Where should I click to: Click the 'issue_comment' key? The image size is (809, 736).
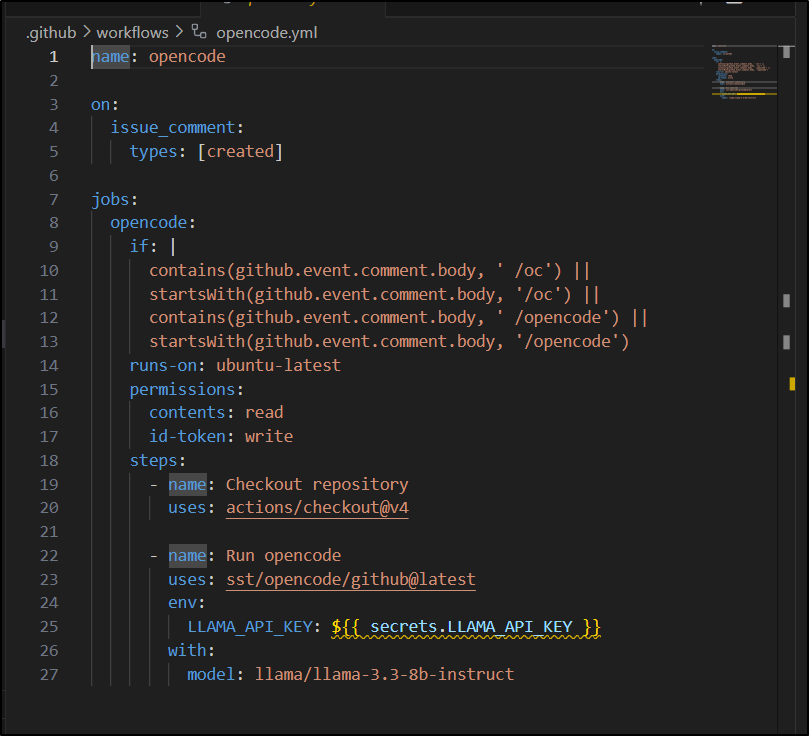click(173, 127)
